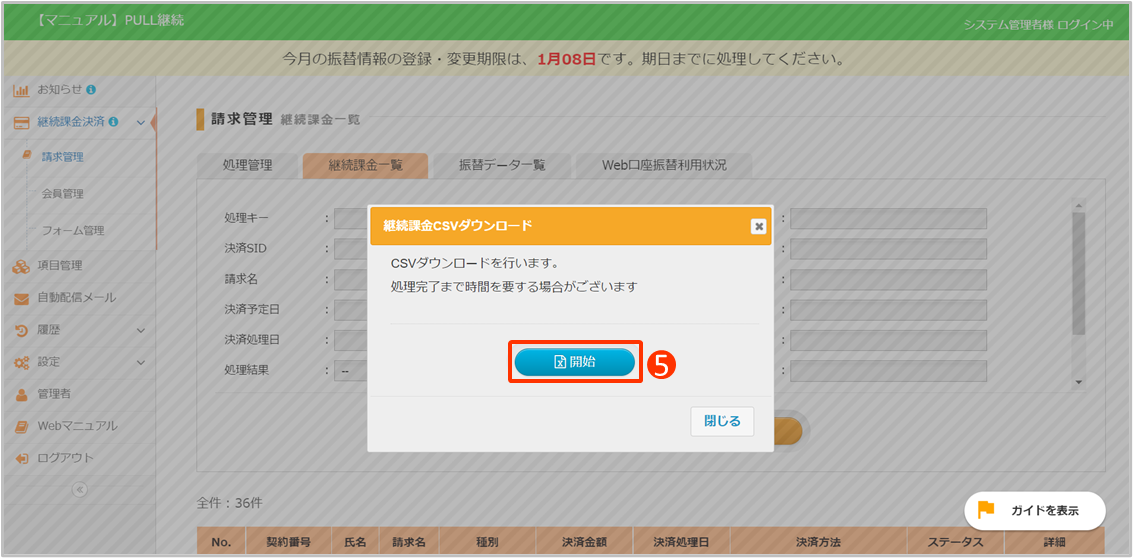Click the お知らせ chart icon in sidebar
The height and width of the screenshot is (558, 1133).
20,90
